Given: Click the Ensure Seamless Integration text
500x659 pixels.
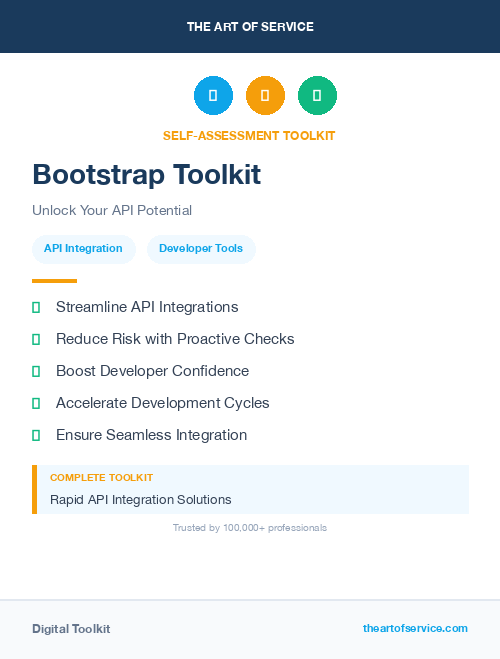Looking at the screenshot, I should pyautogui.click(x=151, y=435).
